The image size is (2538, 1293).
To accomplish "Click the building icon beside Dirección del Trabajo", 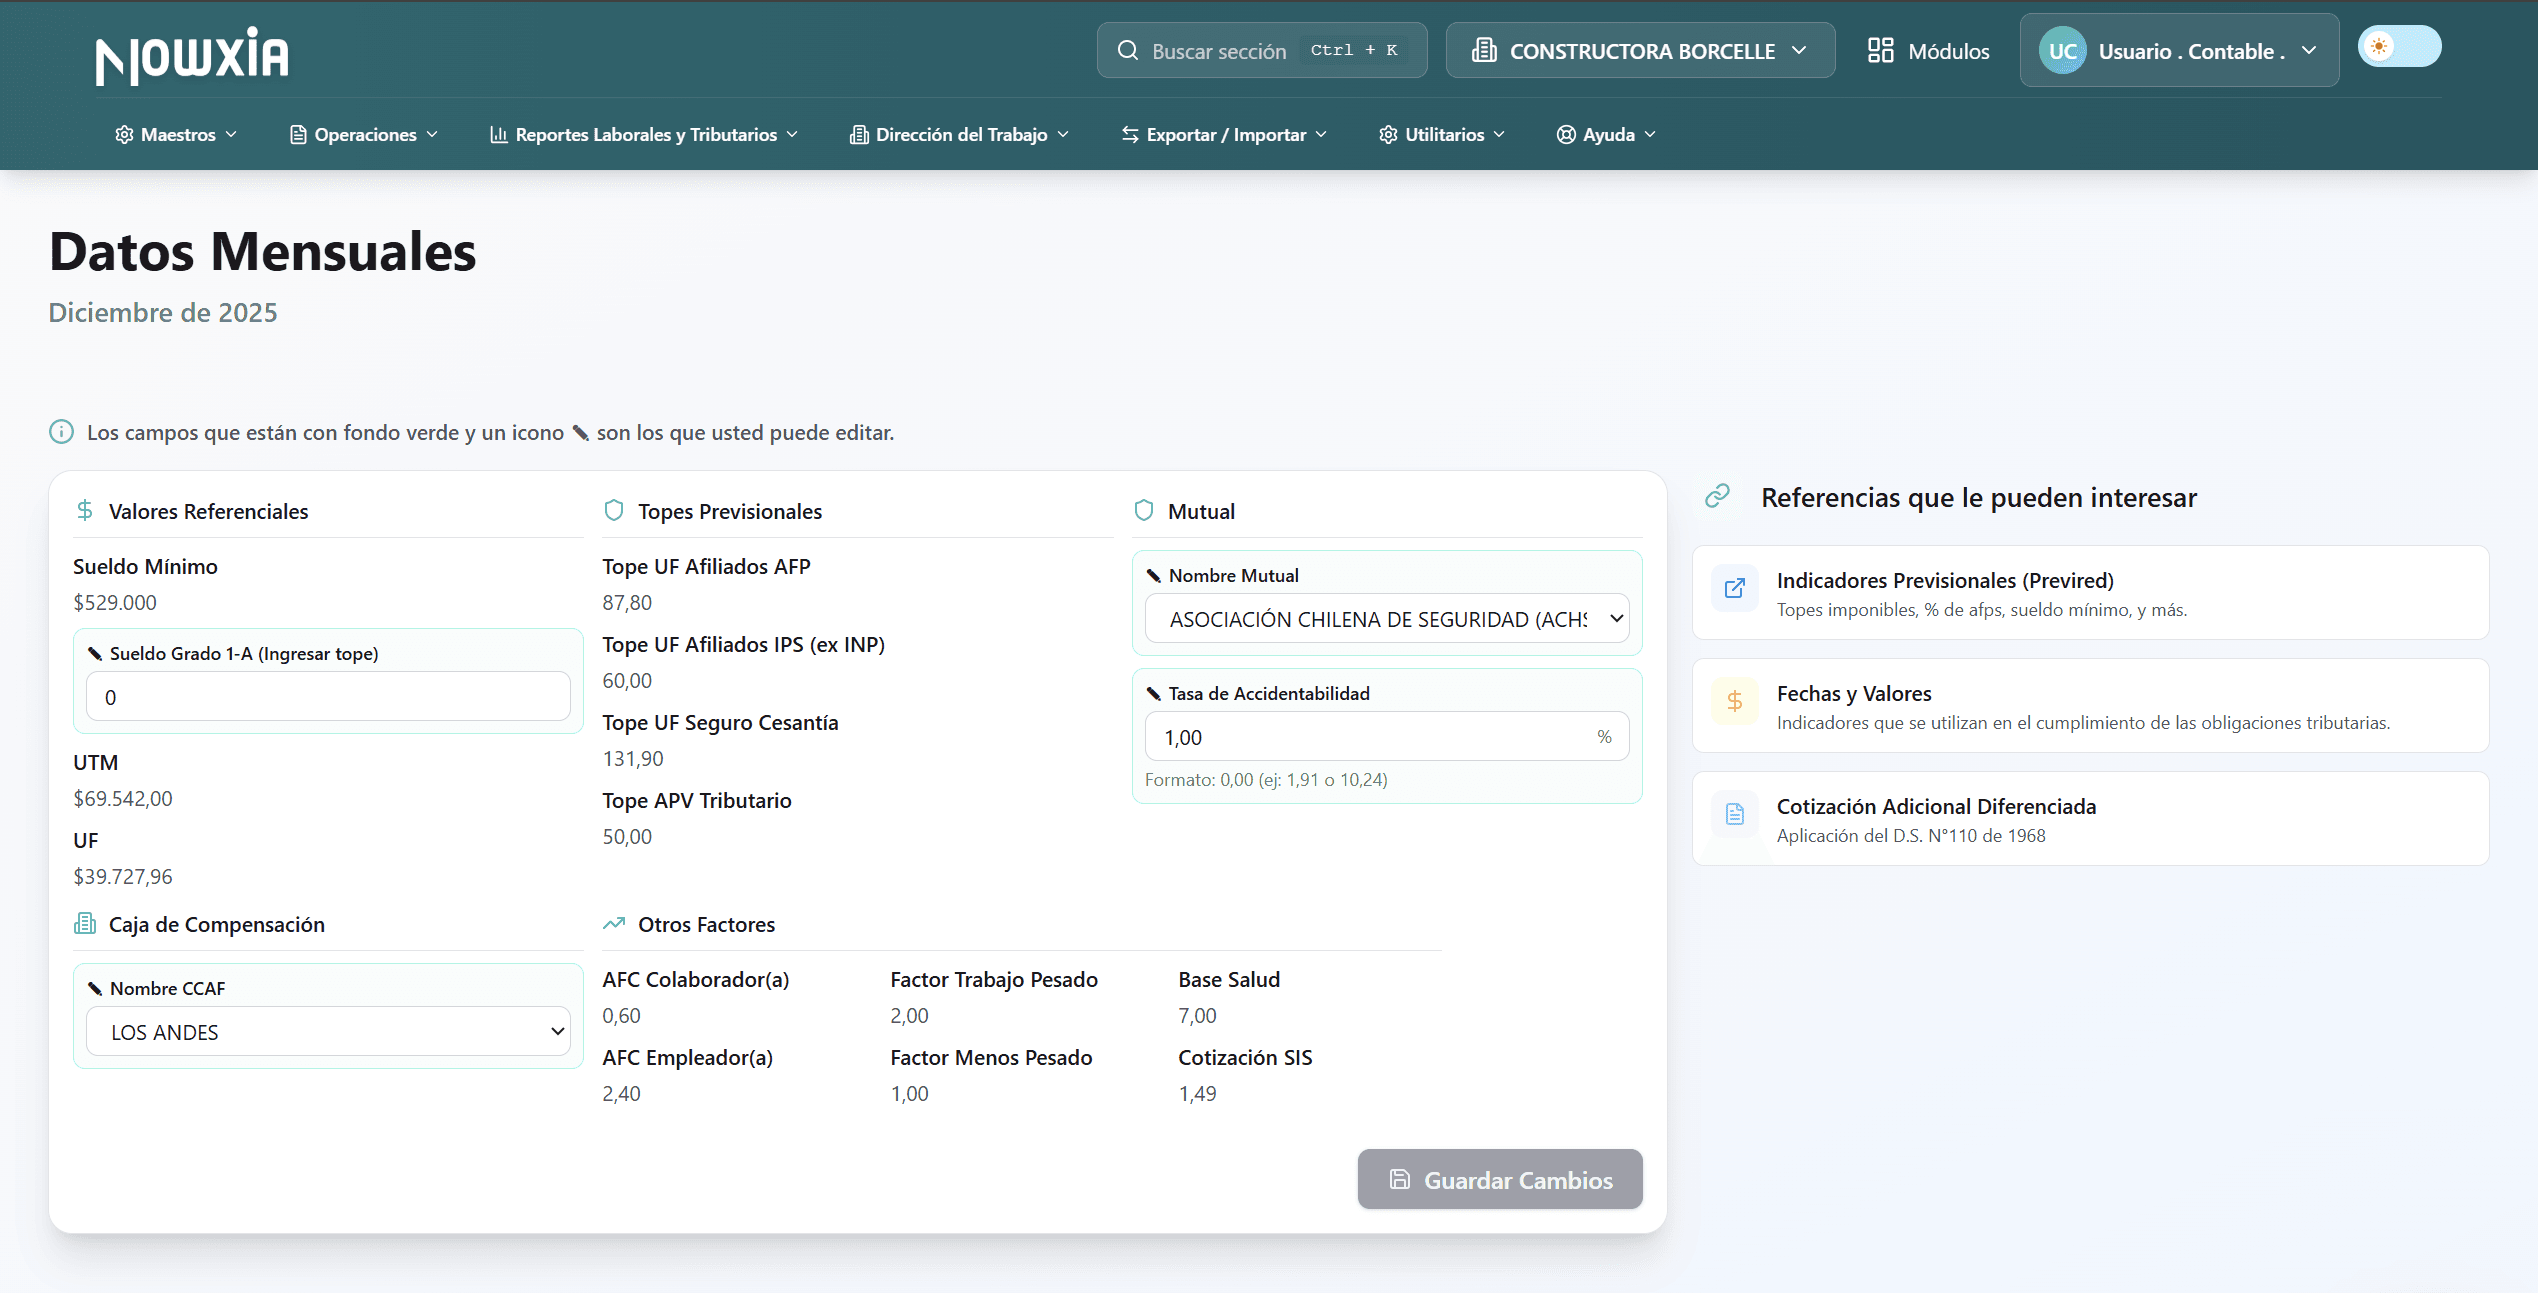I will pyautogui.click(x=859, y=134).
